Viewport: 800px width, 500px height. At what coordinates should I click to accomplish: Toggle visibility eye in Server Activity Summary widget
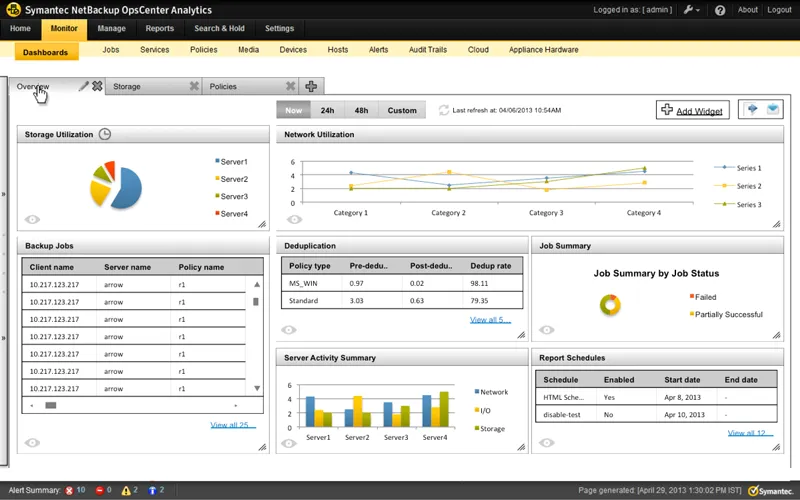coord(289,443)
